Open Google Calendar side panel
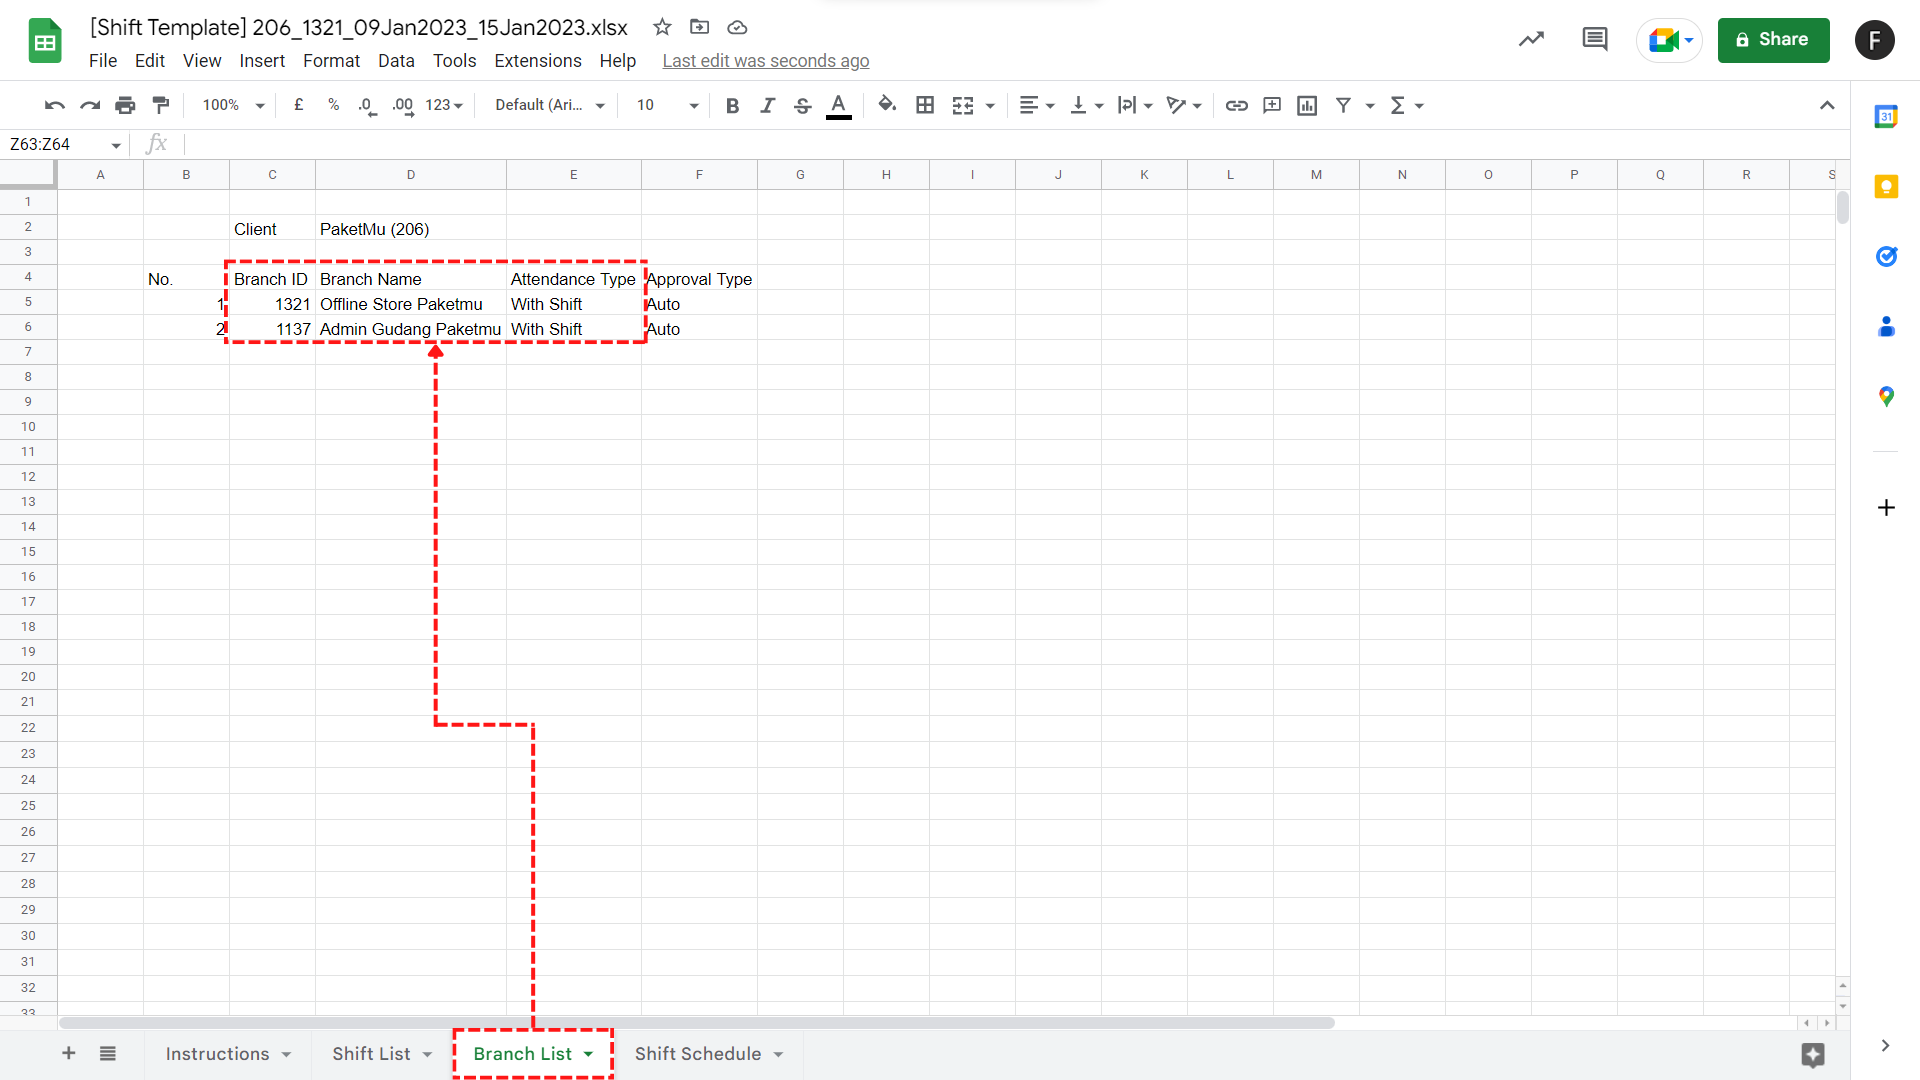 click(x=1886, y=117)
